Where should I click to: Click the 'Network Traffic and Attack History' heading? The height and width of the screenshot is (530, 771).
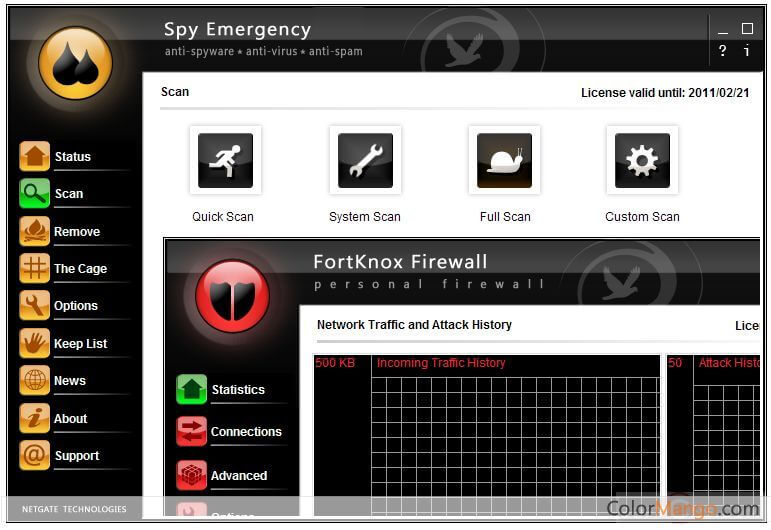point(414,325)
